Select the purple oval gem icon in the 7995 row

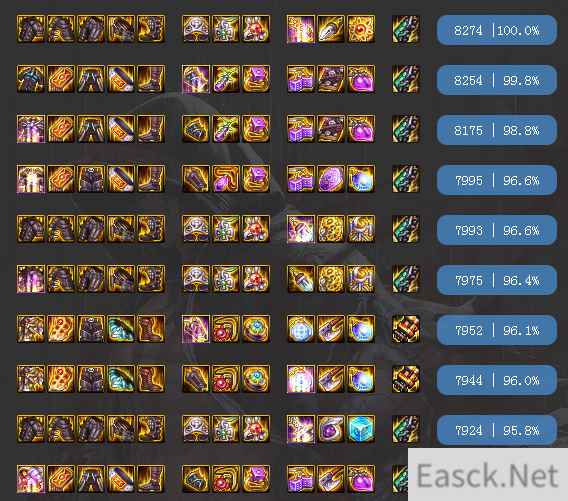click(x=331, y=179)
